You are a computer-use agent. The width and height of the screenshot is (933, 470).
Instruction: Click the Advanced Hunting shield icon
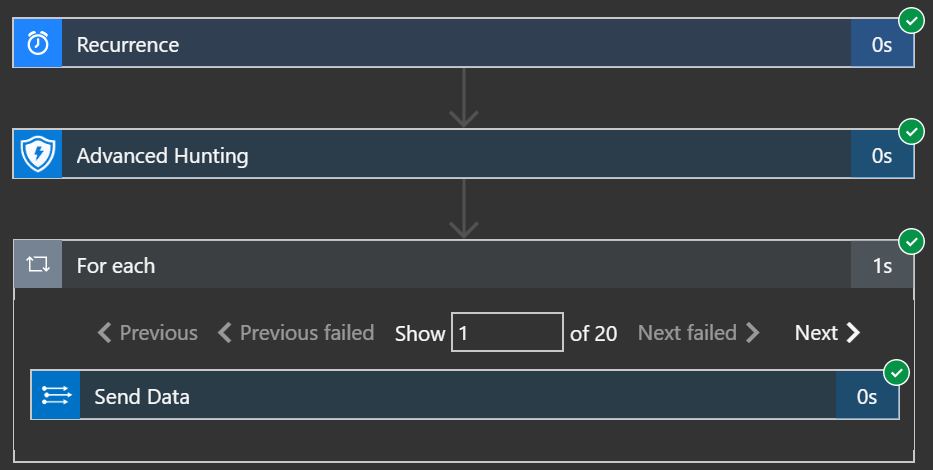38,155
